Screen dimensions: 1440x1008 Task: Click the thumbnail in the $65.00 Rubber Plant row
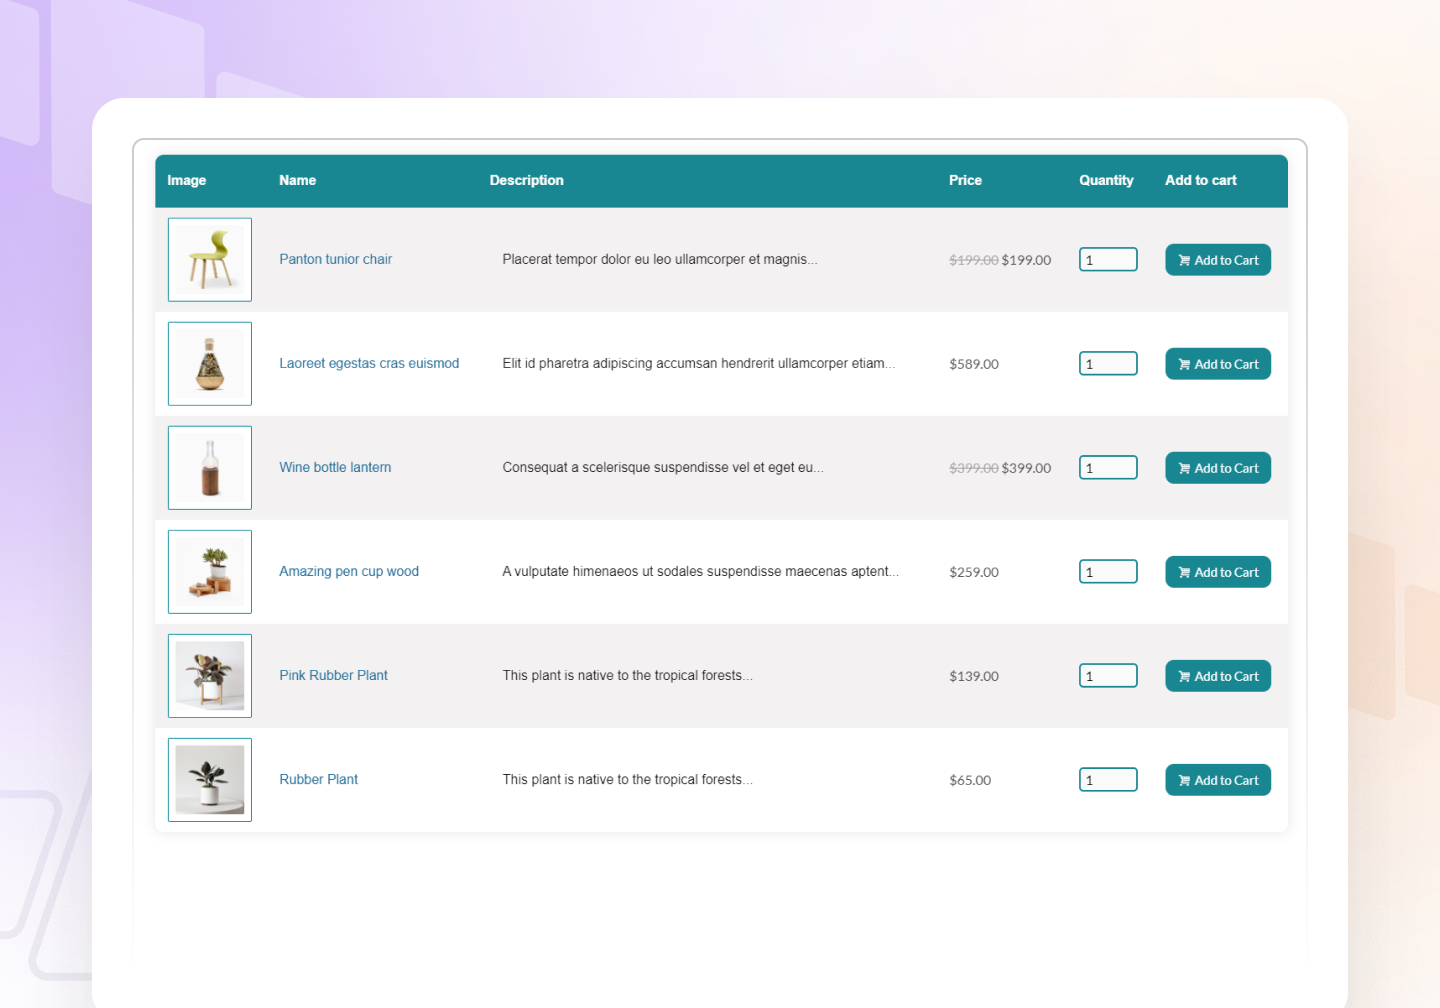click(x=210, y=780)
